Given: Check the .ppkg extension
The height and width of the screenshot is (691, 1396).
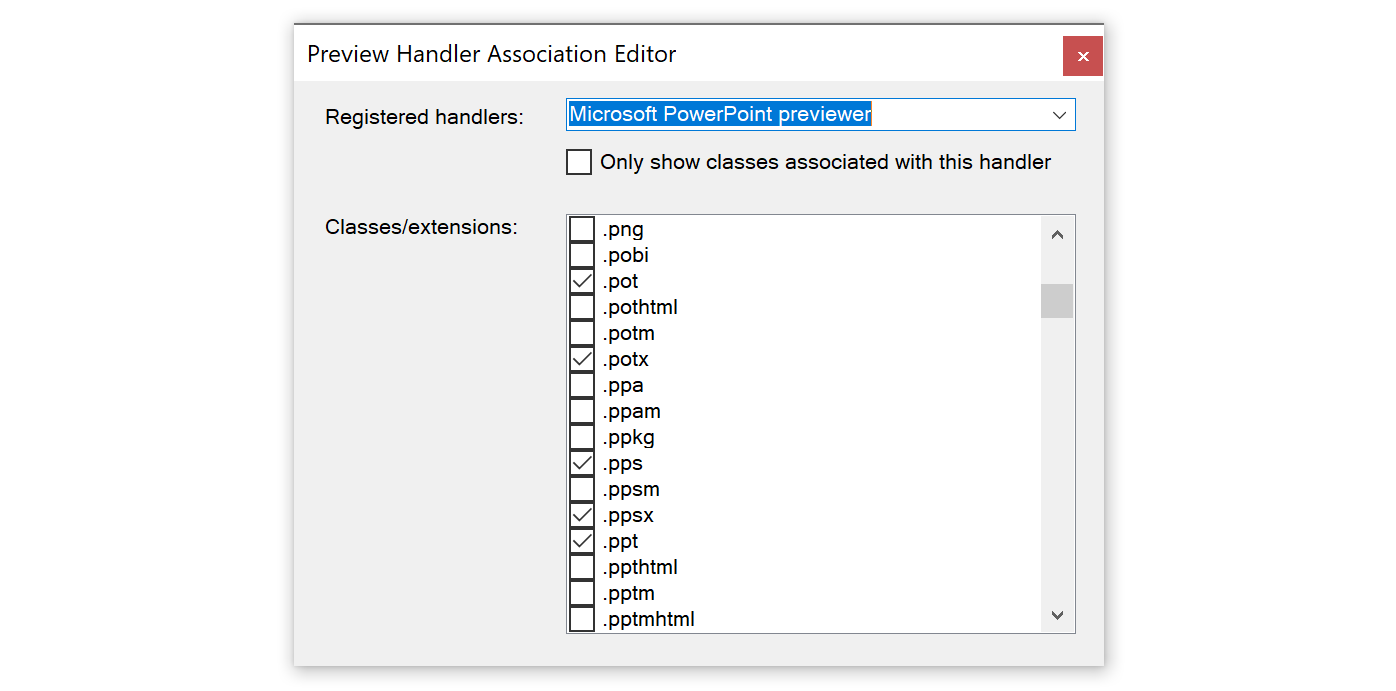Looking at the screenshot, I should (x=581, y=436).
